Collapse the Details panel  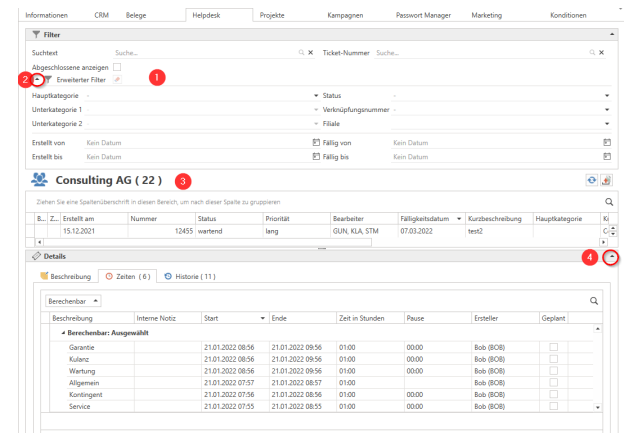[611, 257]
